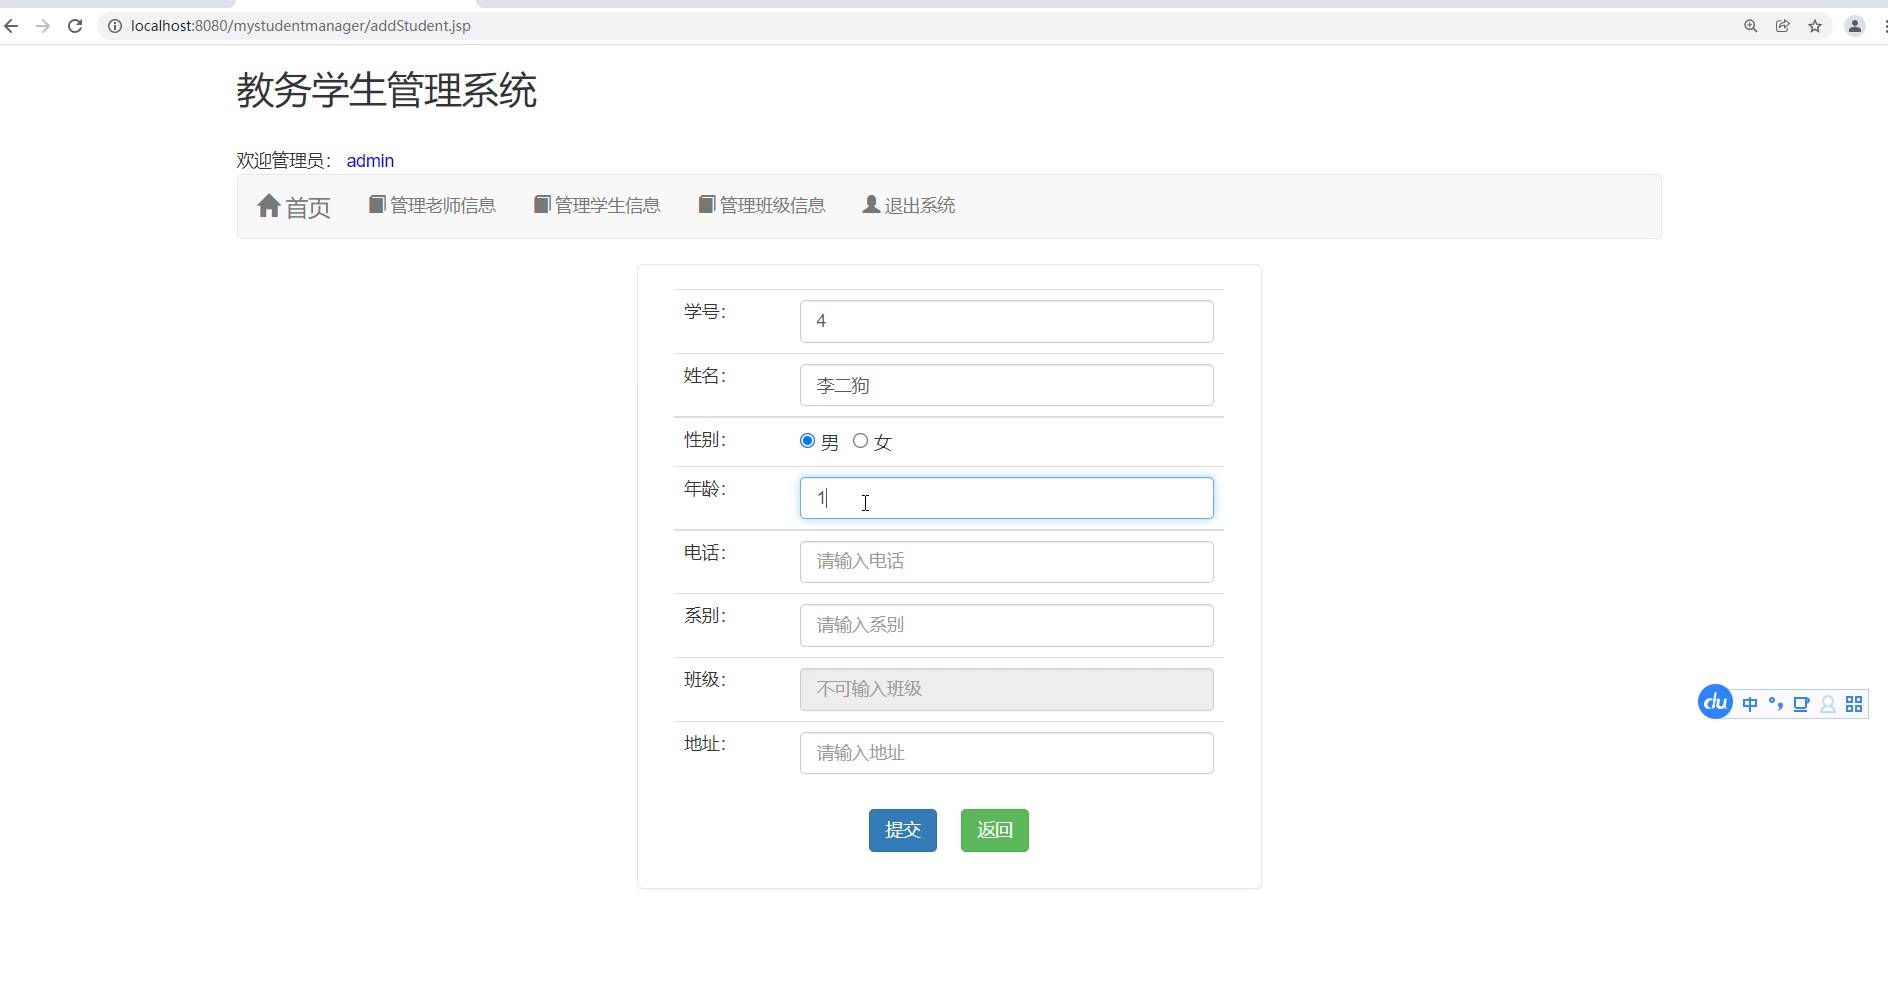Click the admin username link
Screen dimensions: 1888x1000
point(370,161)
